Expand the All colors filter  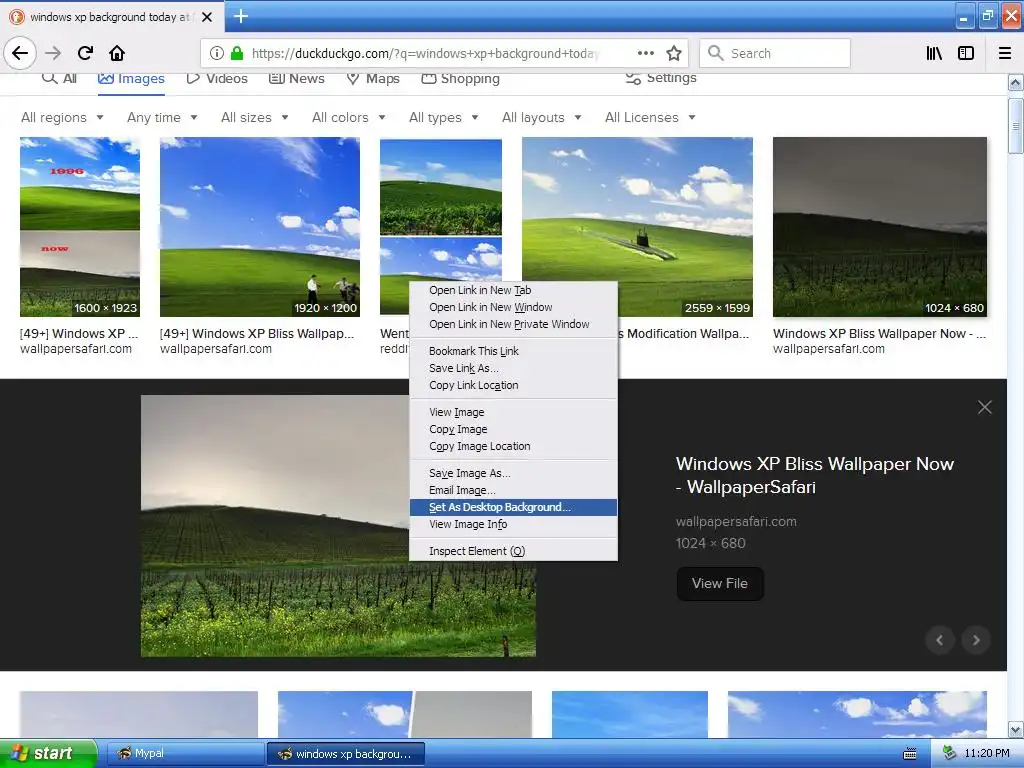pyautogui.click(x=349, y=118)
